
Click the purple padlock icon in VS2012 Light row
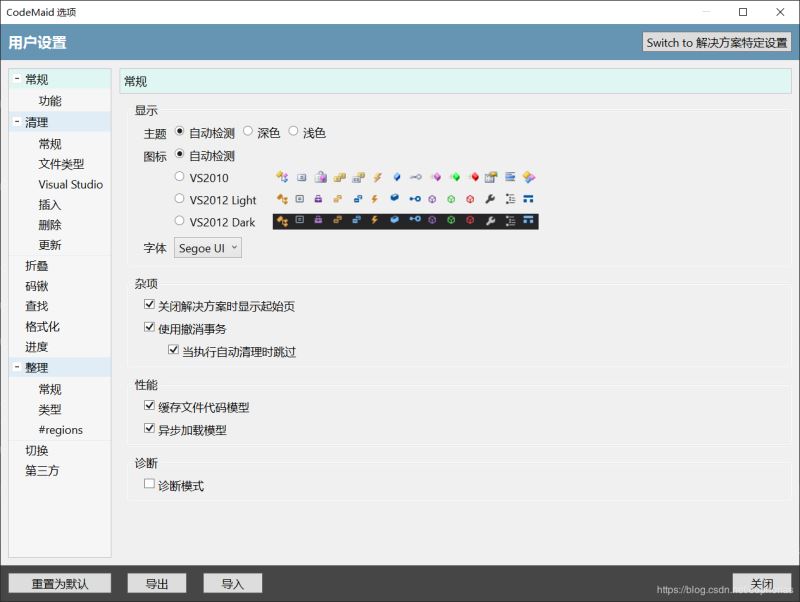[319, 199]
